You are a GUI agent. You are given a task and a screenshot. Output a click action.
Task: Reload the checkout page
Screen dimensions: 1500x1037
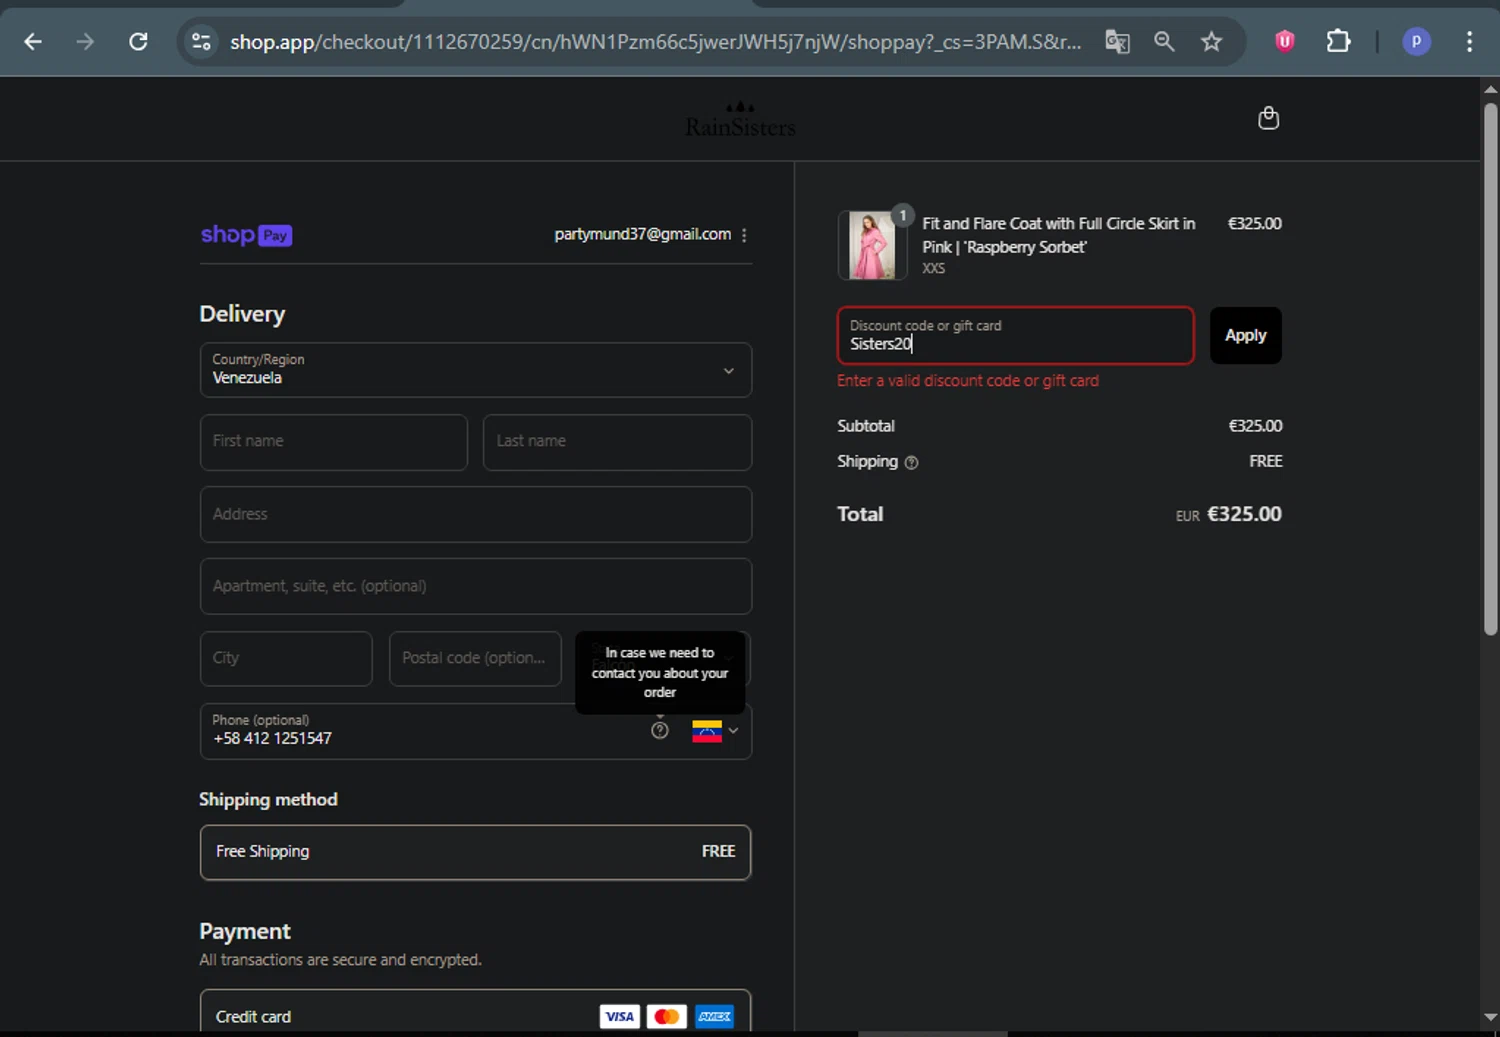point(138,41)
